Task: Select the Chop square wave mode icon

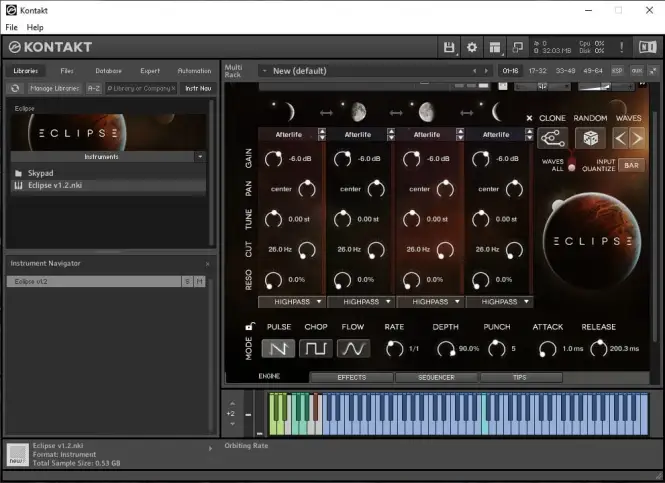Action: pos(316,349)
